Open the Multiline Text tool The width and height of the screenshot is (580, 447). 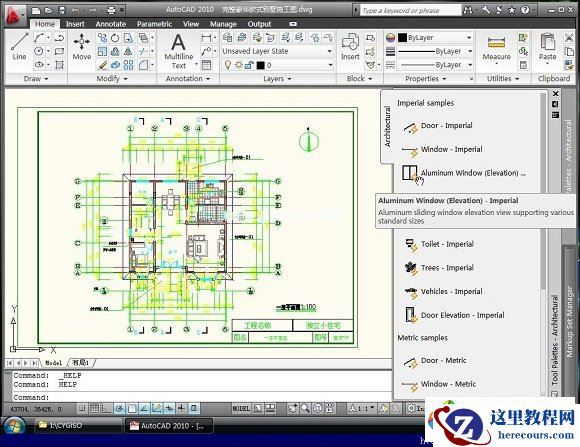click(x=178, y=51)
